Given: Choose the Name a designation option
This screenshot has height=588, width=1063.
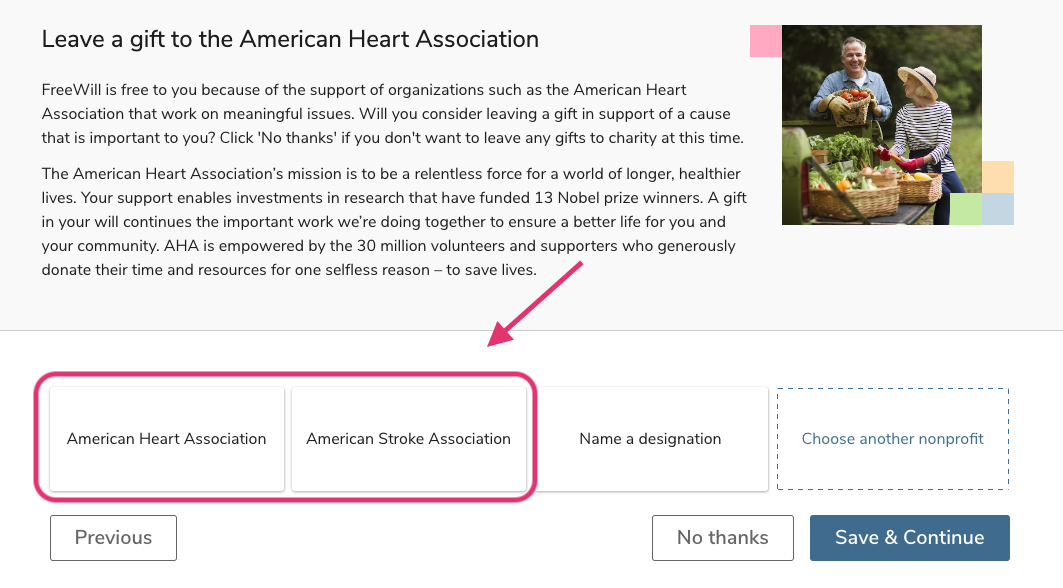Looking at the screenshot, I should pos(650,439).
